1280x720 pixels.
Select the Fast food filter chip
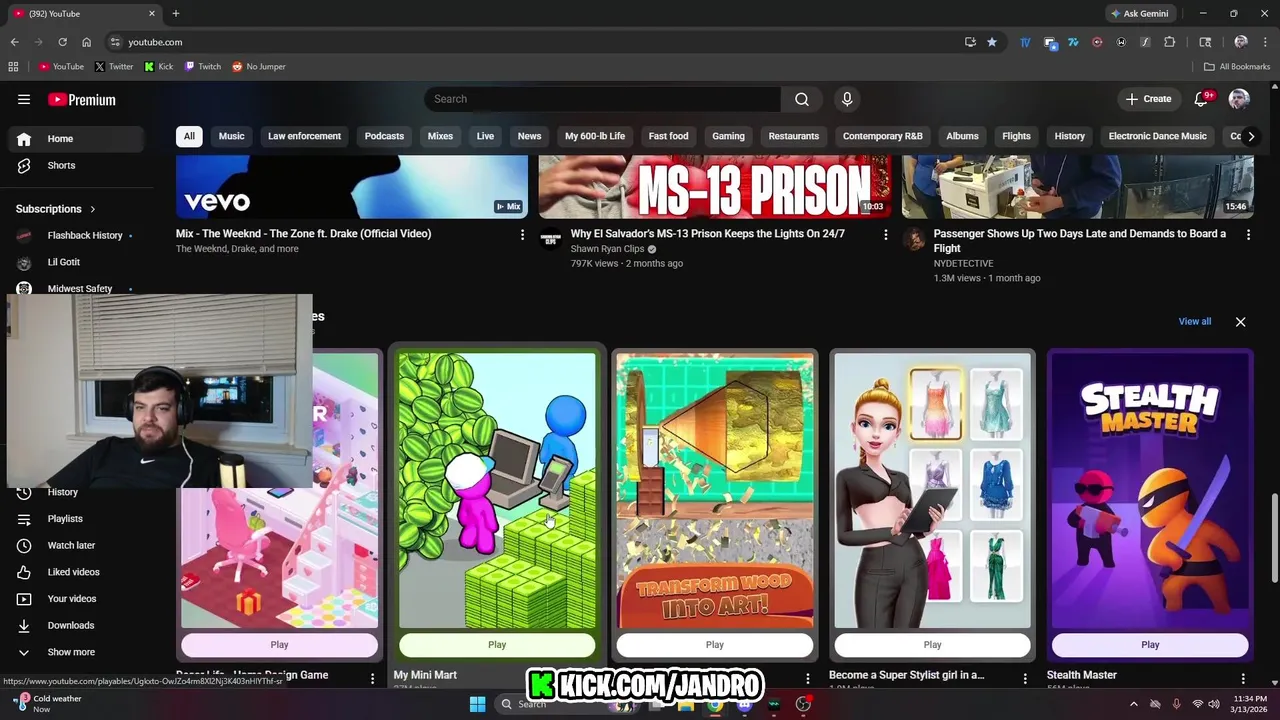668,136
